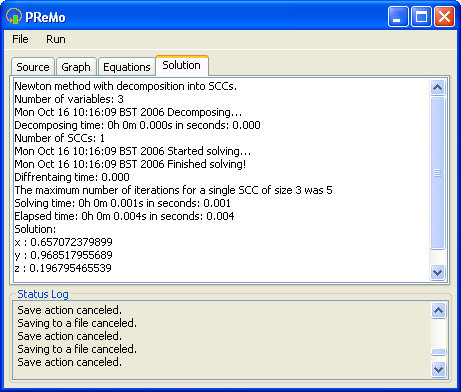Switch to the Graph tab
Image resolution: width=461 pixels, height=392 pixels.
pos(76,67)
